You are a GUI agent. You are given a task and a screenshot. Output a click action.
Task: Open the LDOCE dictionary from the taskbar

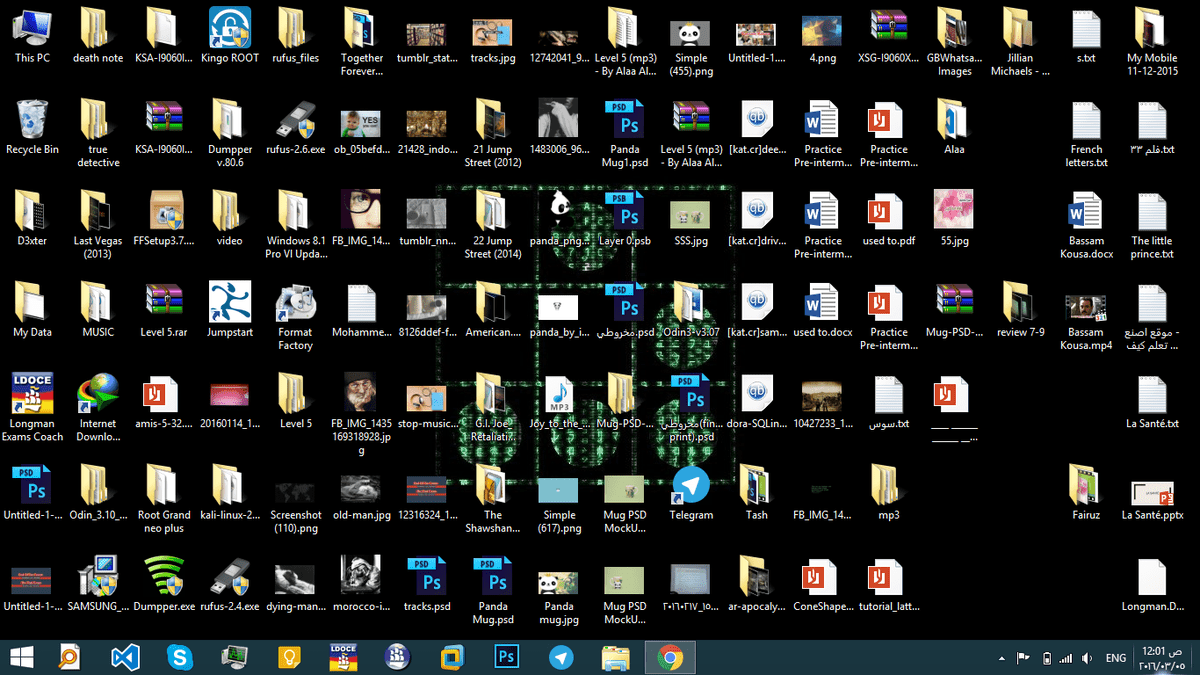point(342,657)
